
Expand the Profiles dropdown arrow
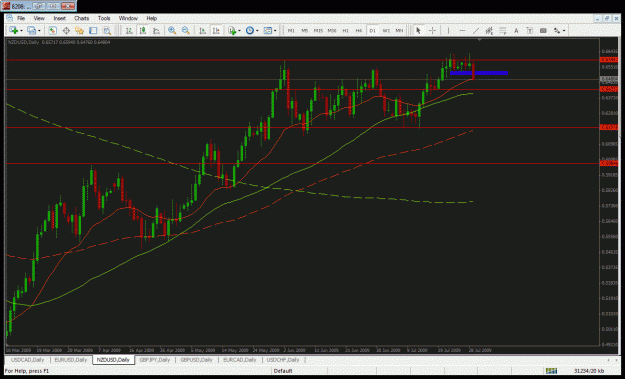[39, 31]
